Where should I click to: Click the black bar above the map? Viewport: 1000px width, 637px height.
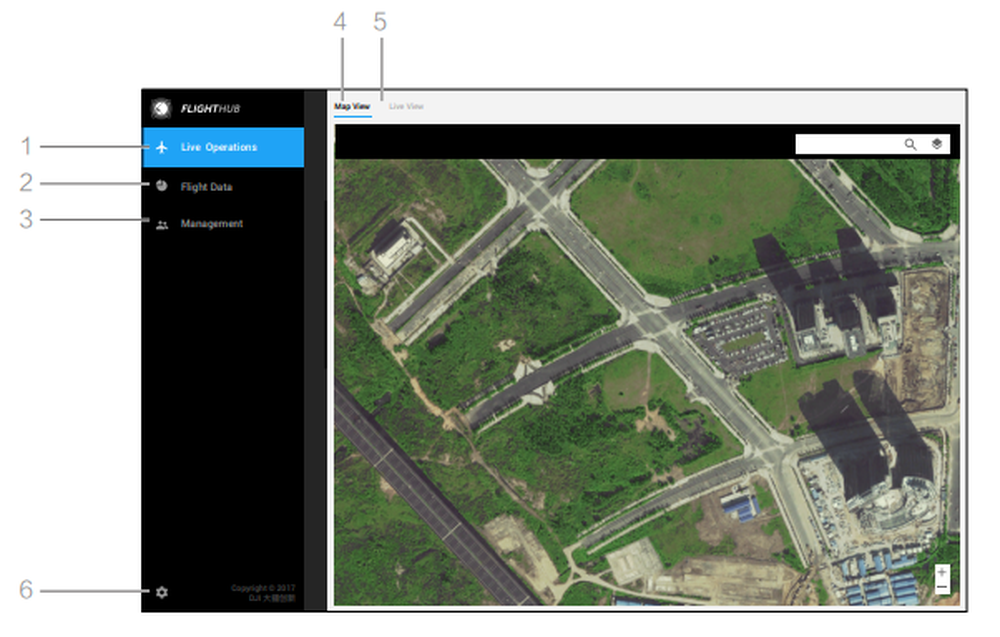[x=560, y=142]
